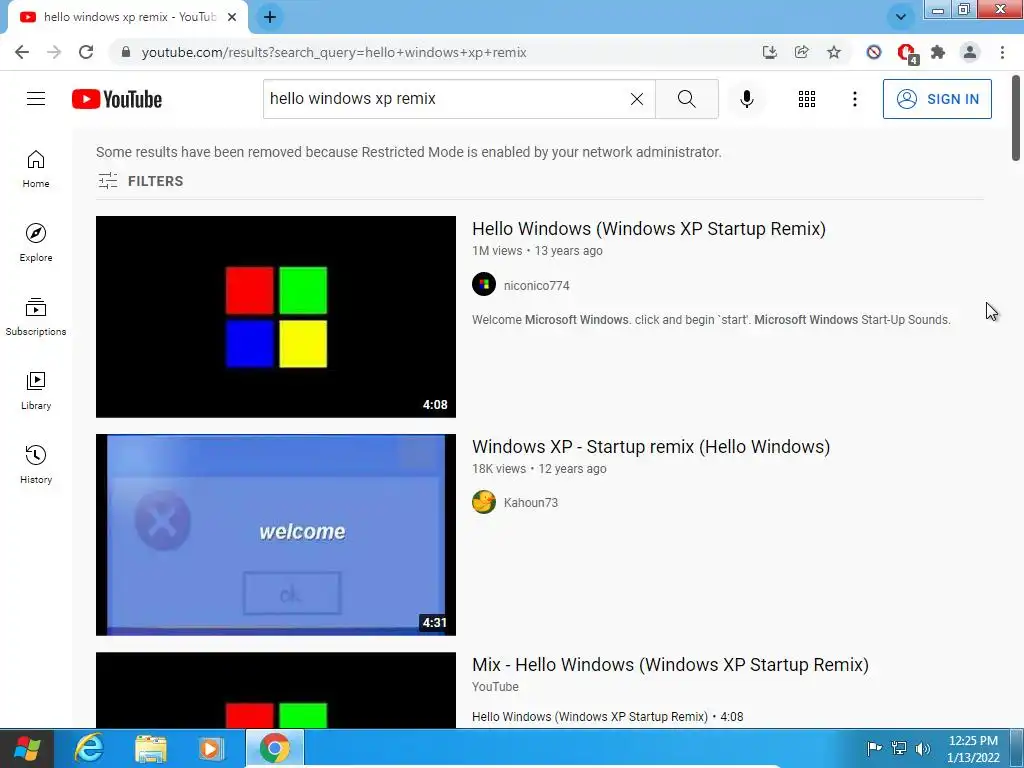Close the hello windows xp remix tab
The width and height of the screenshot is (1024, 768).
(232, 17)
